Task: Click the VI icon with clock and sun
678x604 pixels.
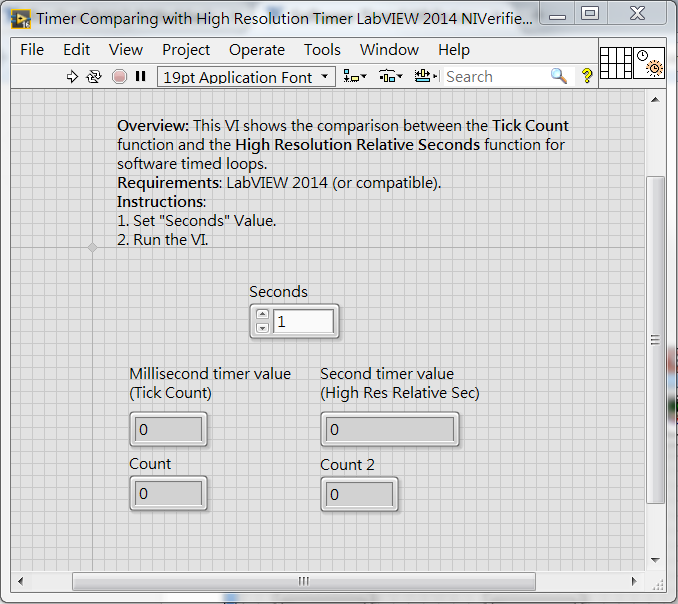Action: coord(649,63)
